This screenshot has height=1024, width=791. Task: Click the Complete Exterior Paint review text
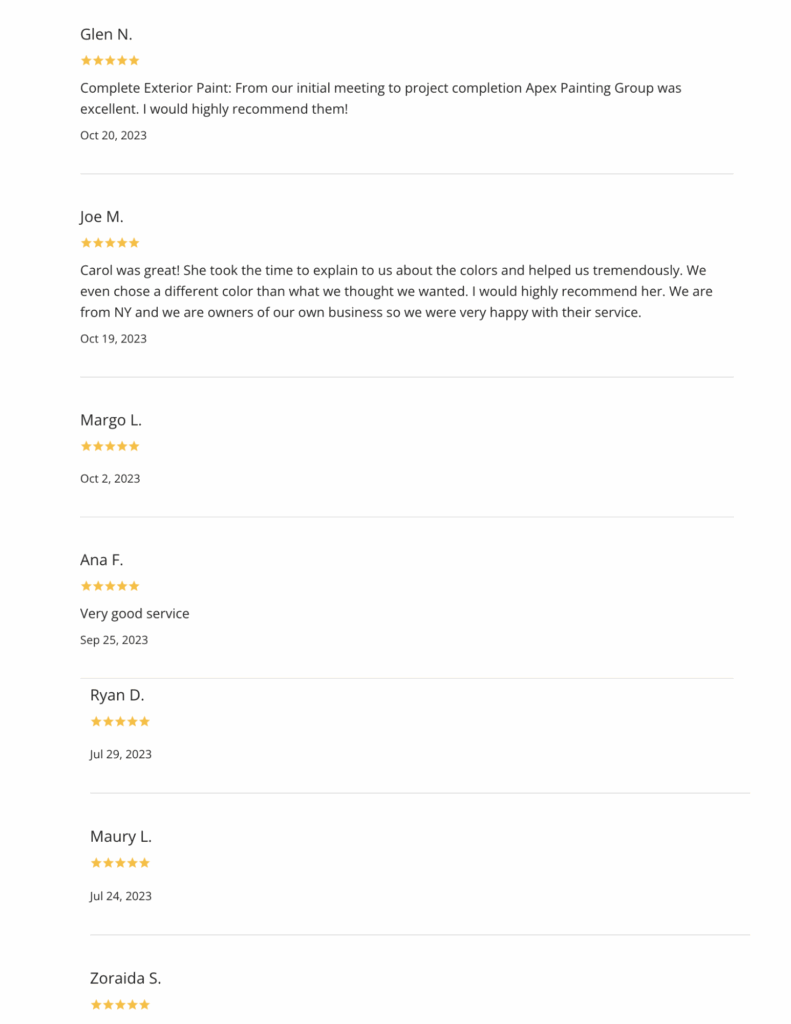pyautogui.click(x=381, y=99)
